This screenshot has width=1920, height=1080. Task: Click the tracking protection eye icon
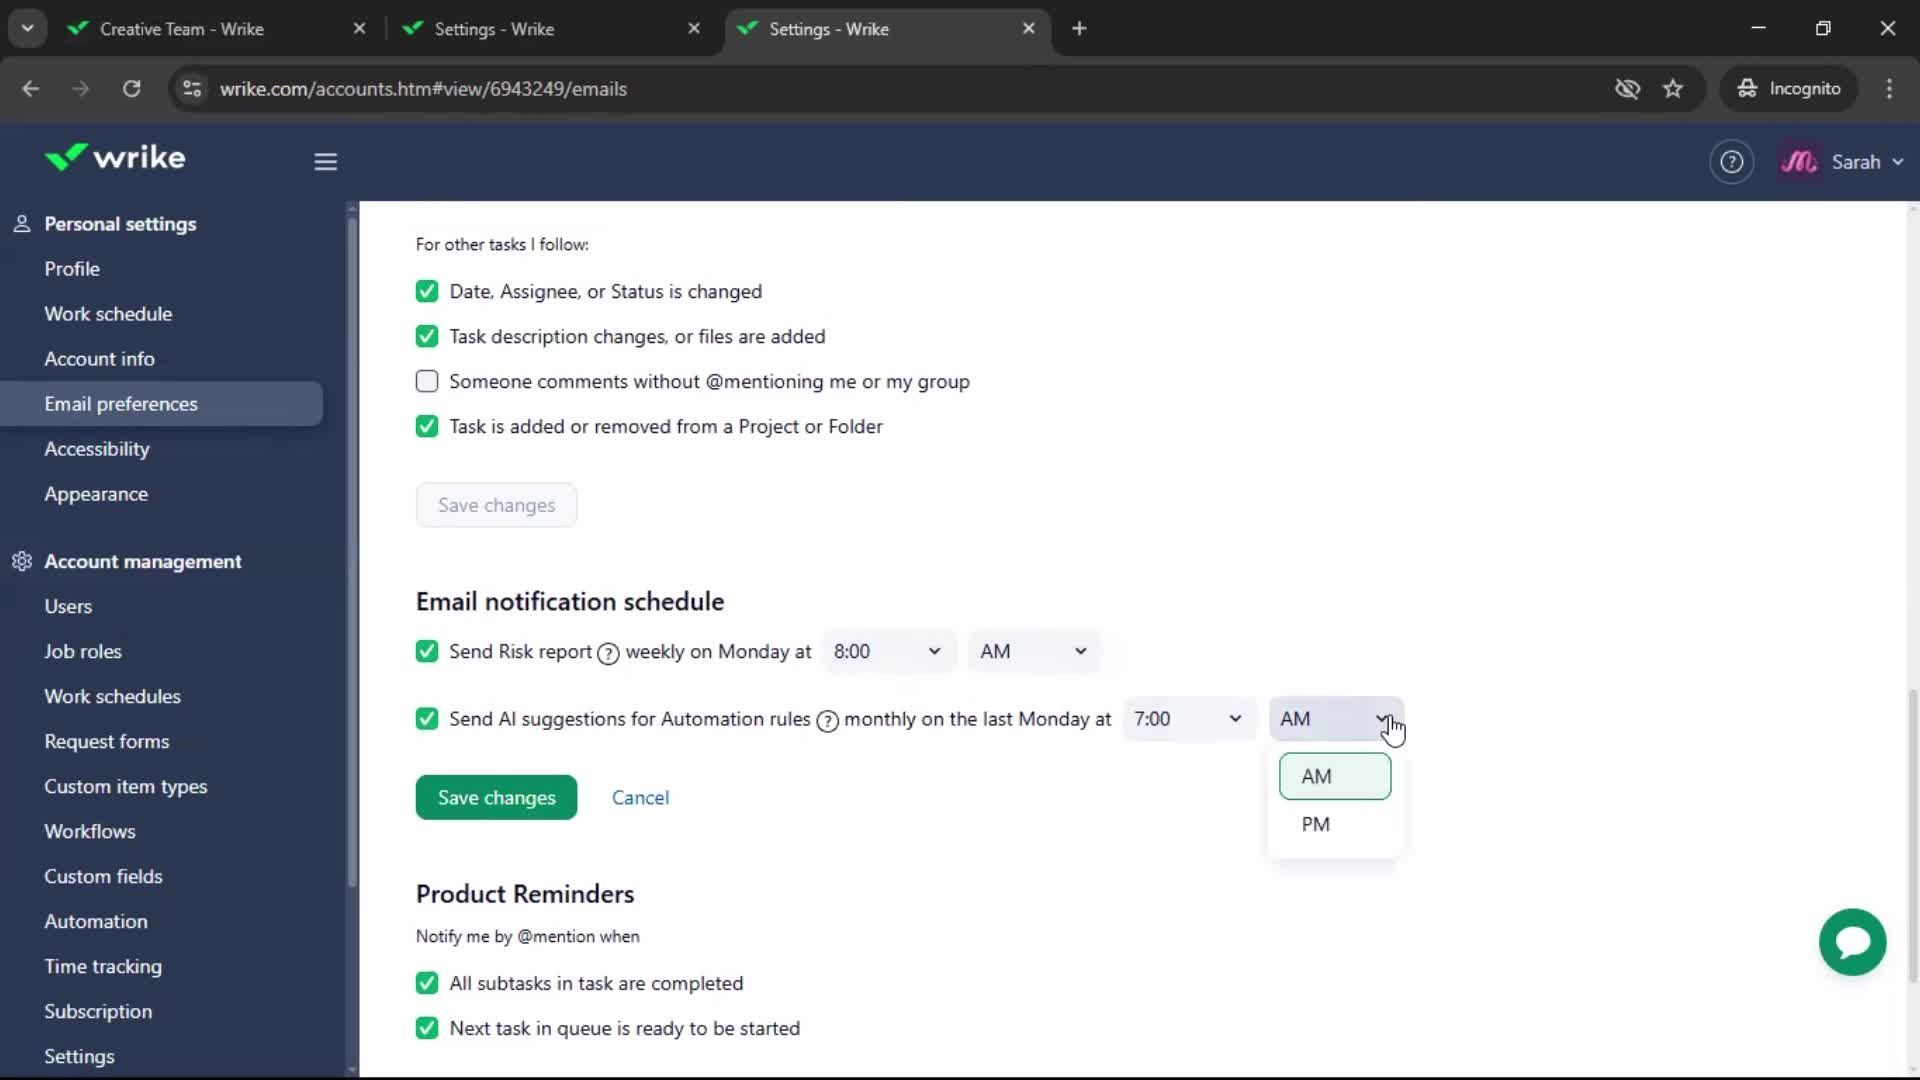tap(1627, 88)
